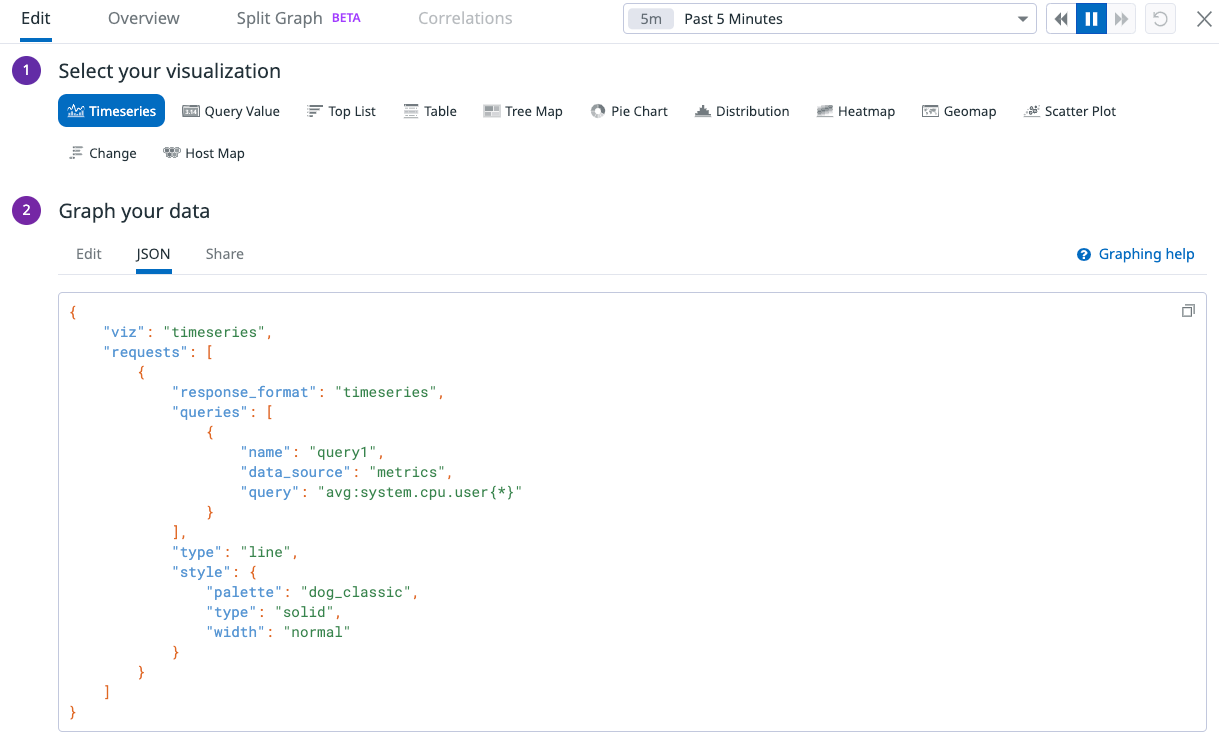Open the Graphing help link

coord(1135,254)
